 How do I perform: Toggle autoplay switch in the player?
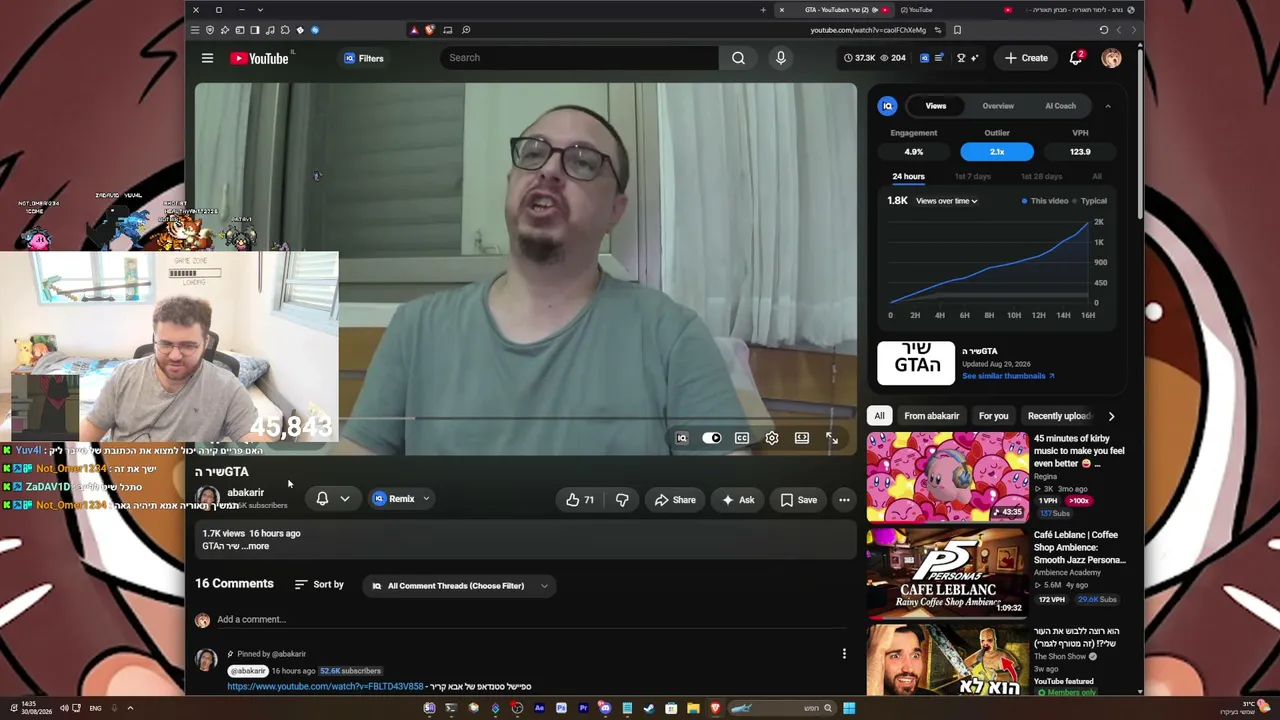(711, 438)
